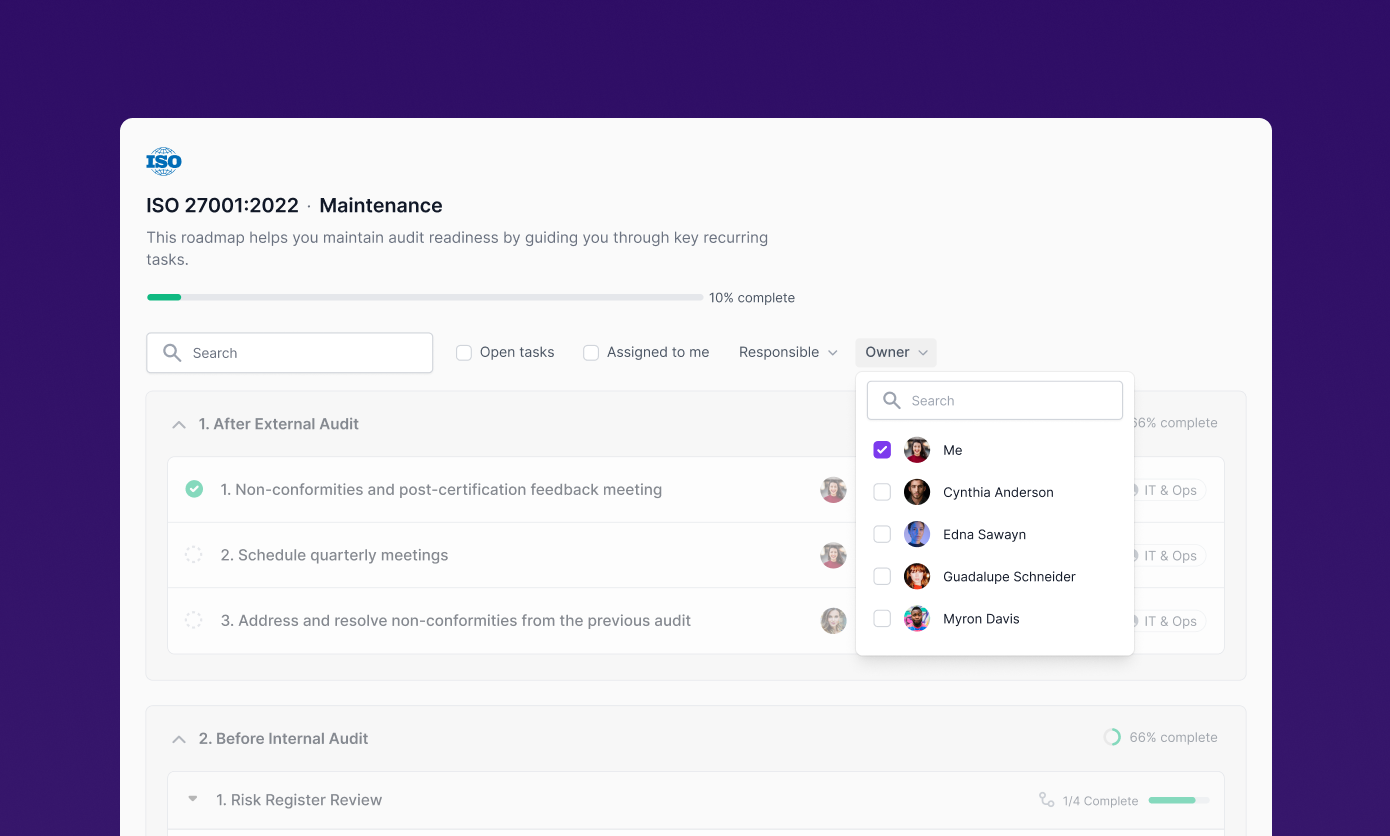Click assignee avatar on Non-conformities task row
1390x836 pixels.
(833, 490)
